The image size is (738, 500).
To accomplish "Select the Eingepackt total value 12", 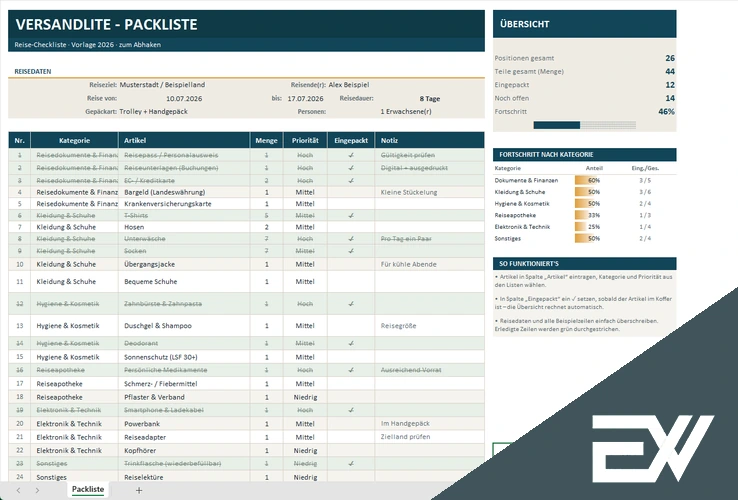I will click(x=670, y=85).
